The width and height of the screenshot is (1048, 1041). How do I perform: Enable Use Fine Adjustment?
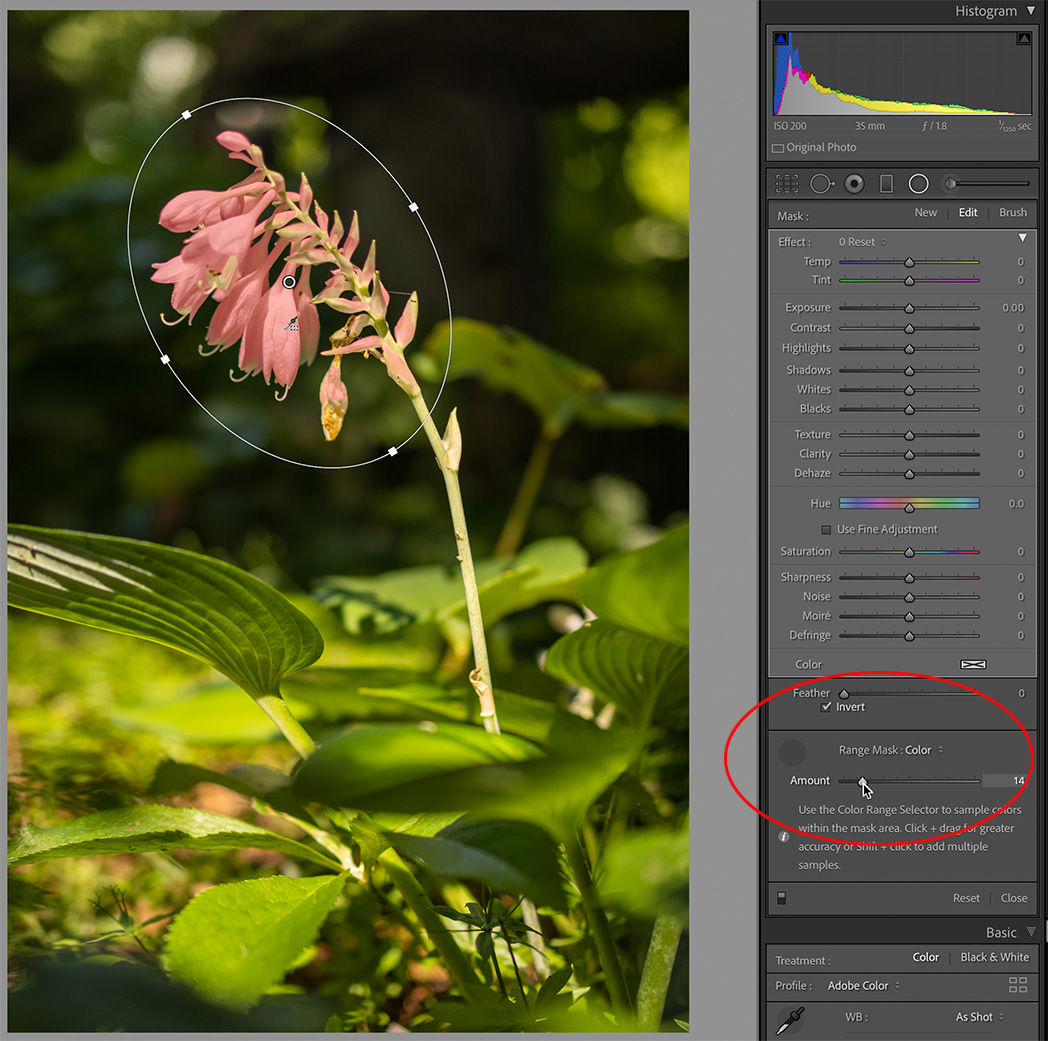(826, 529)
